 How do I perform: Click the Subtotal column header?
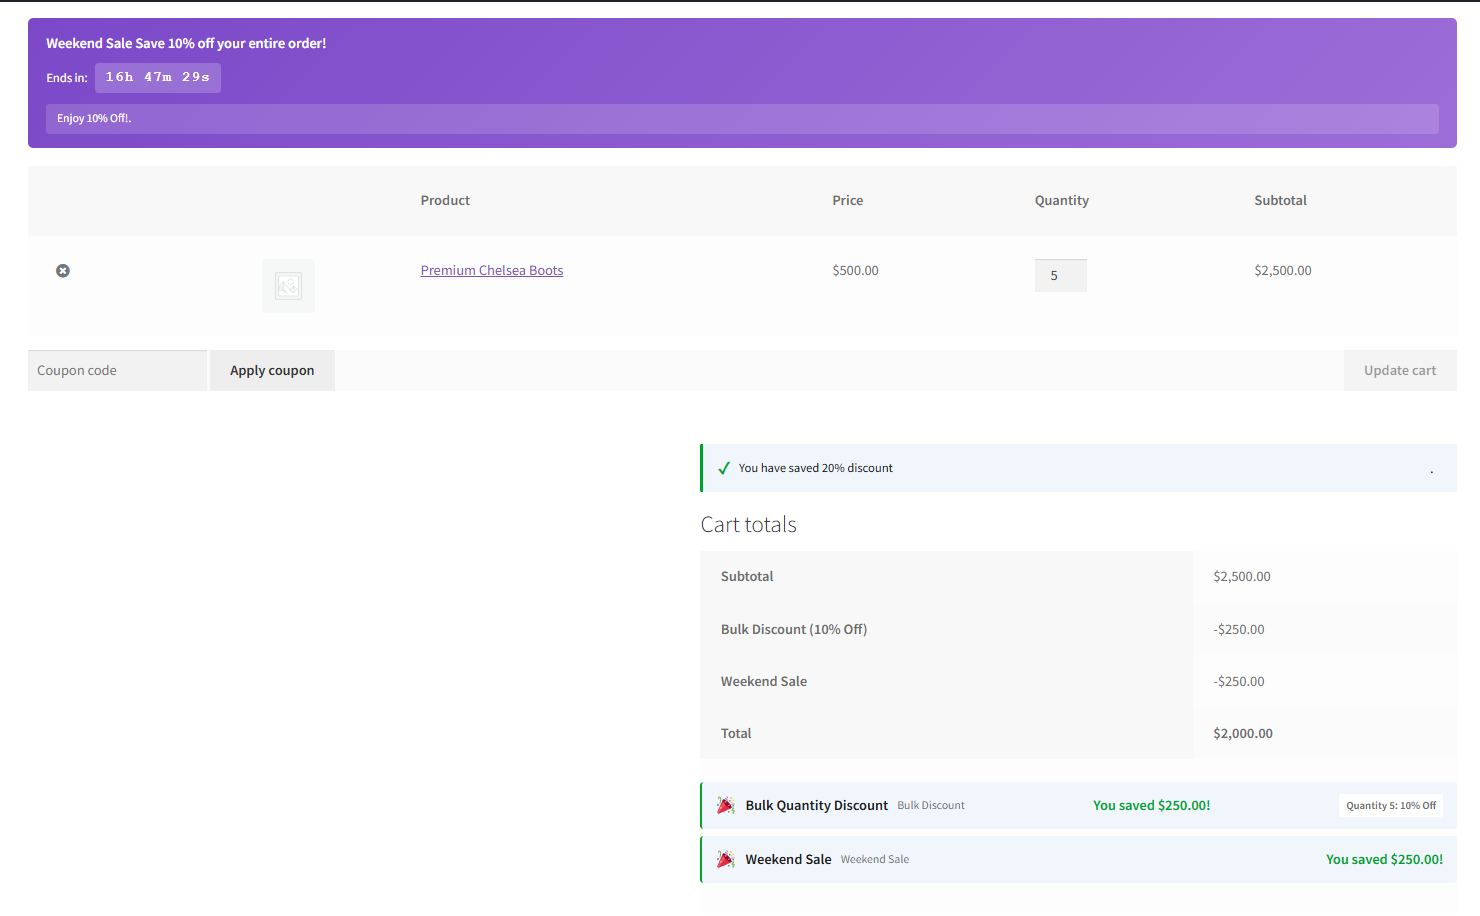coord(1281,200)
